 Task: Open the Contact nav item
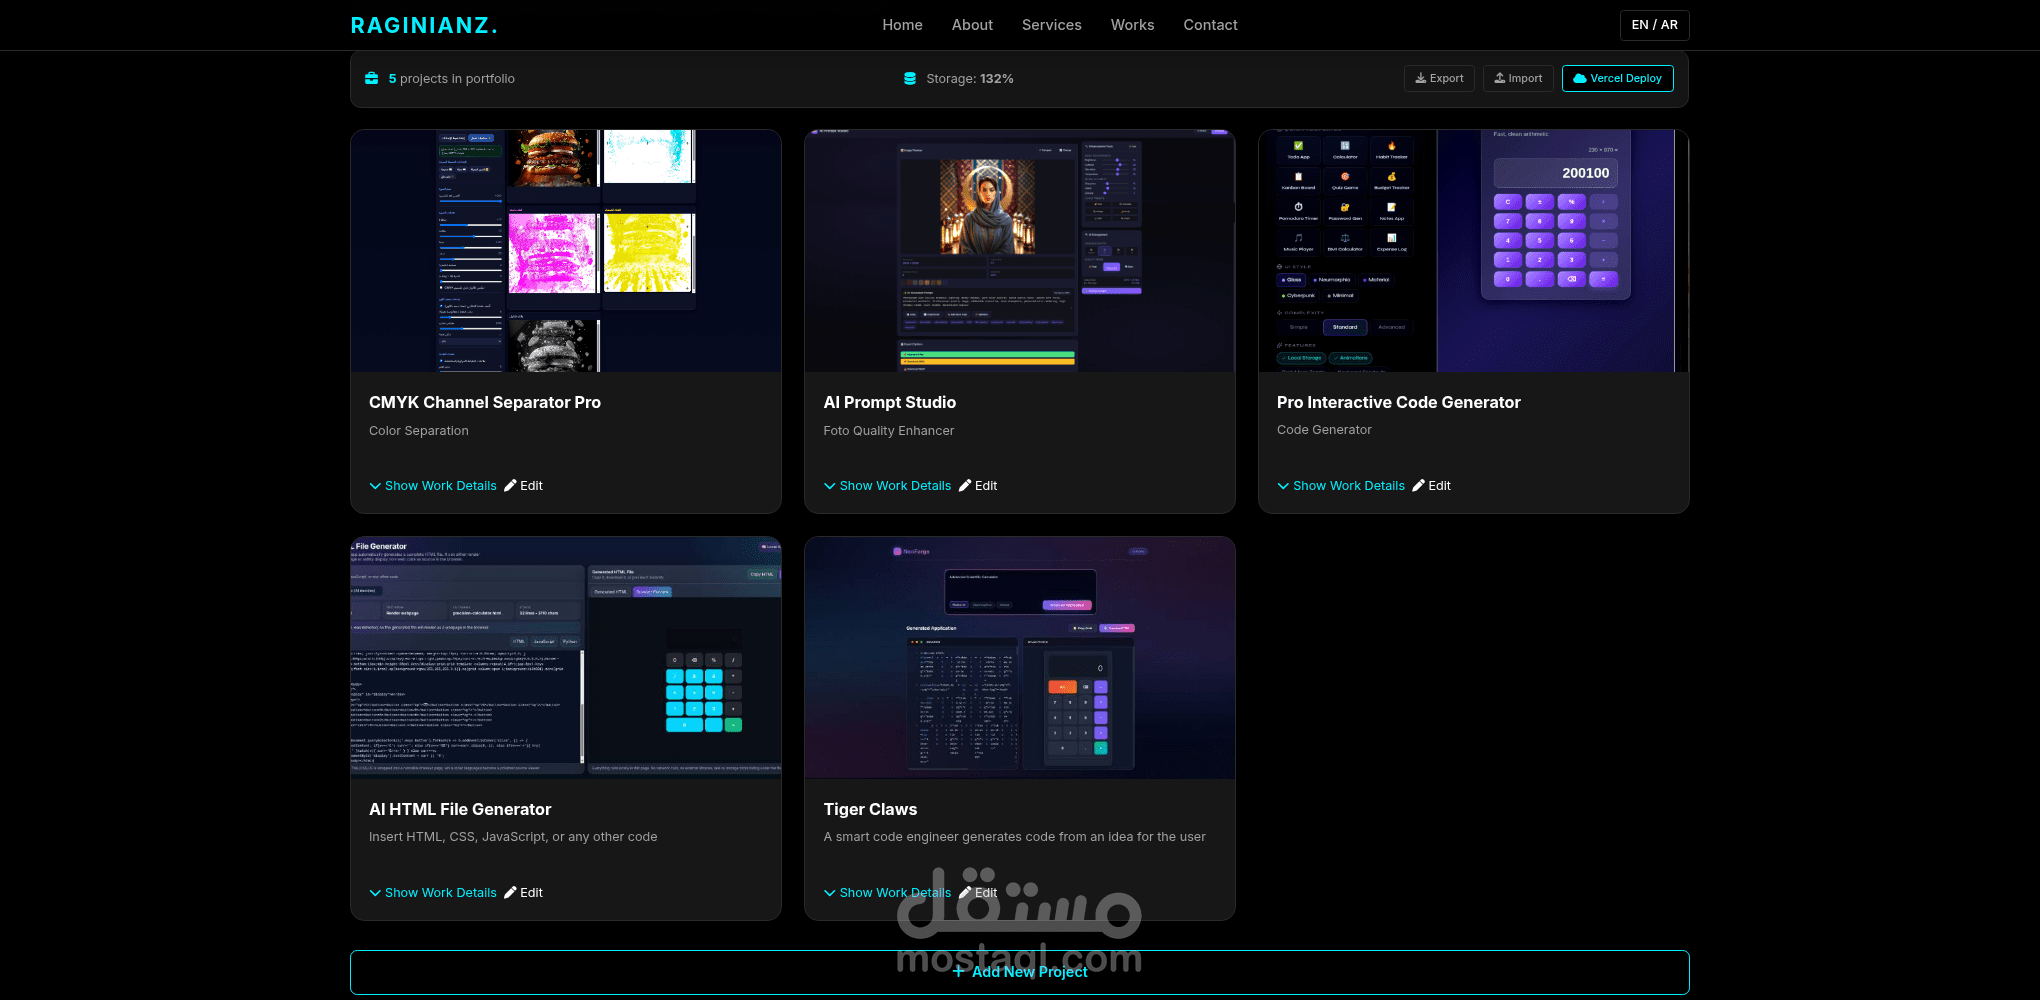click(1210, 25)
